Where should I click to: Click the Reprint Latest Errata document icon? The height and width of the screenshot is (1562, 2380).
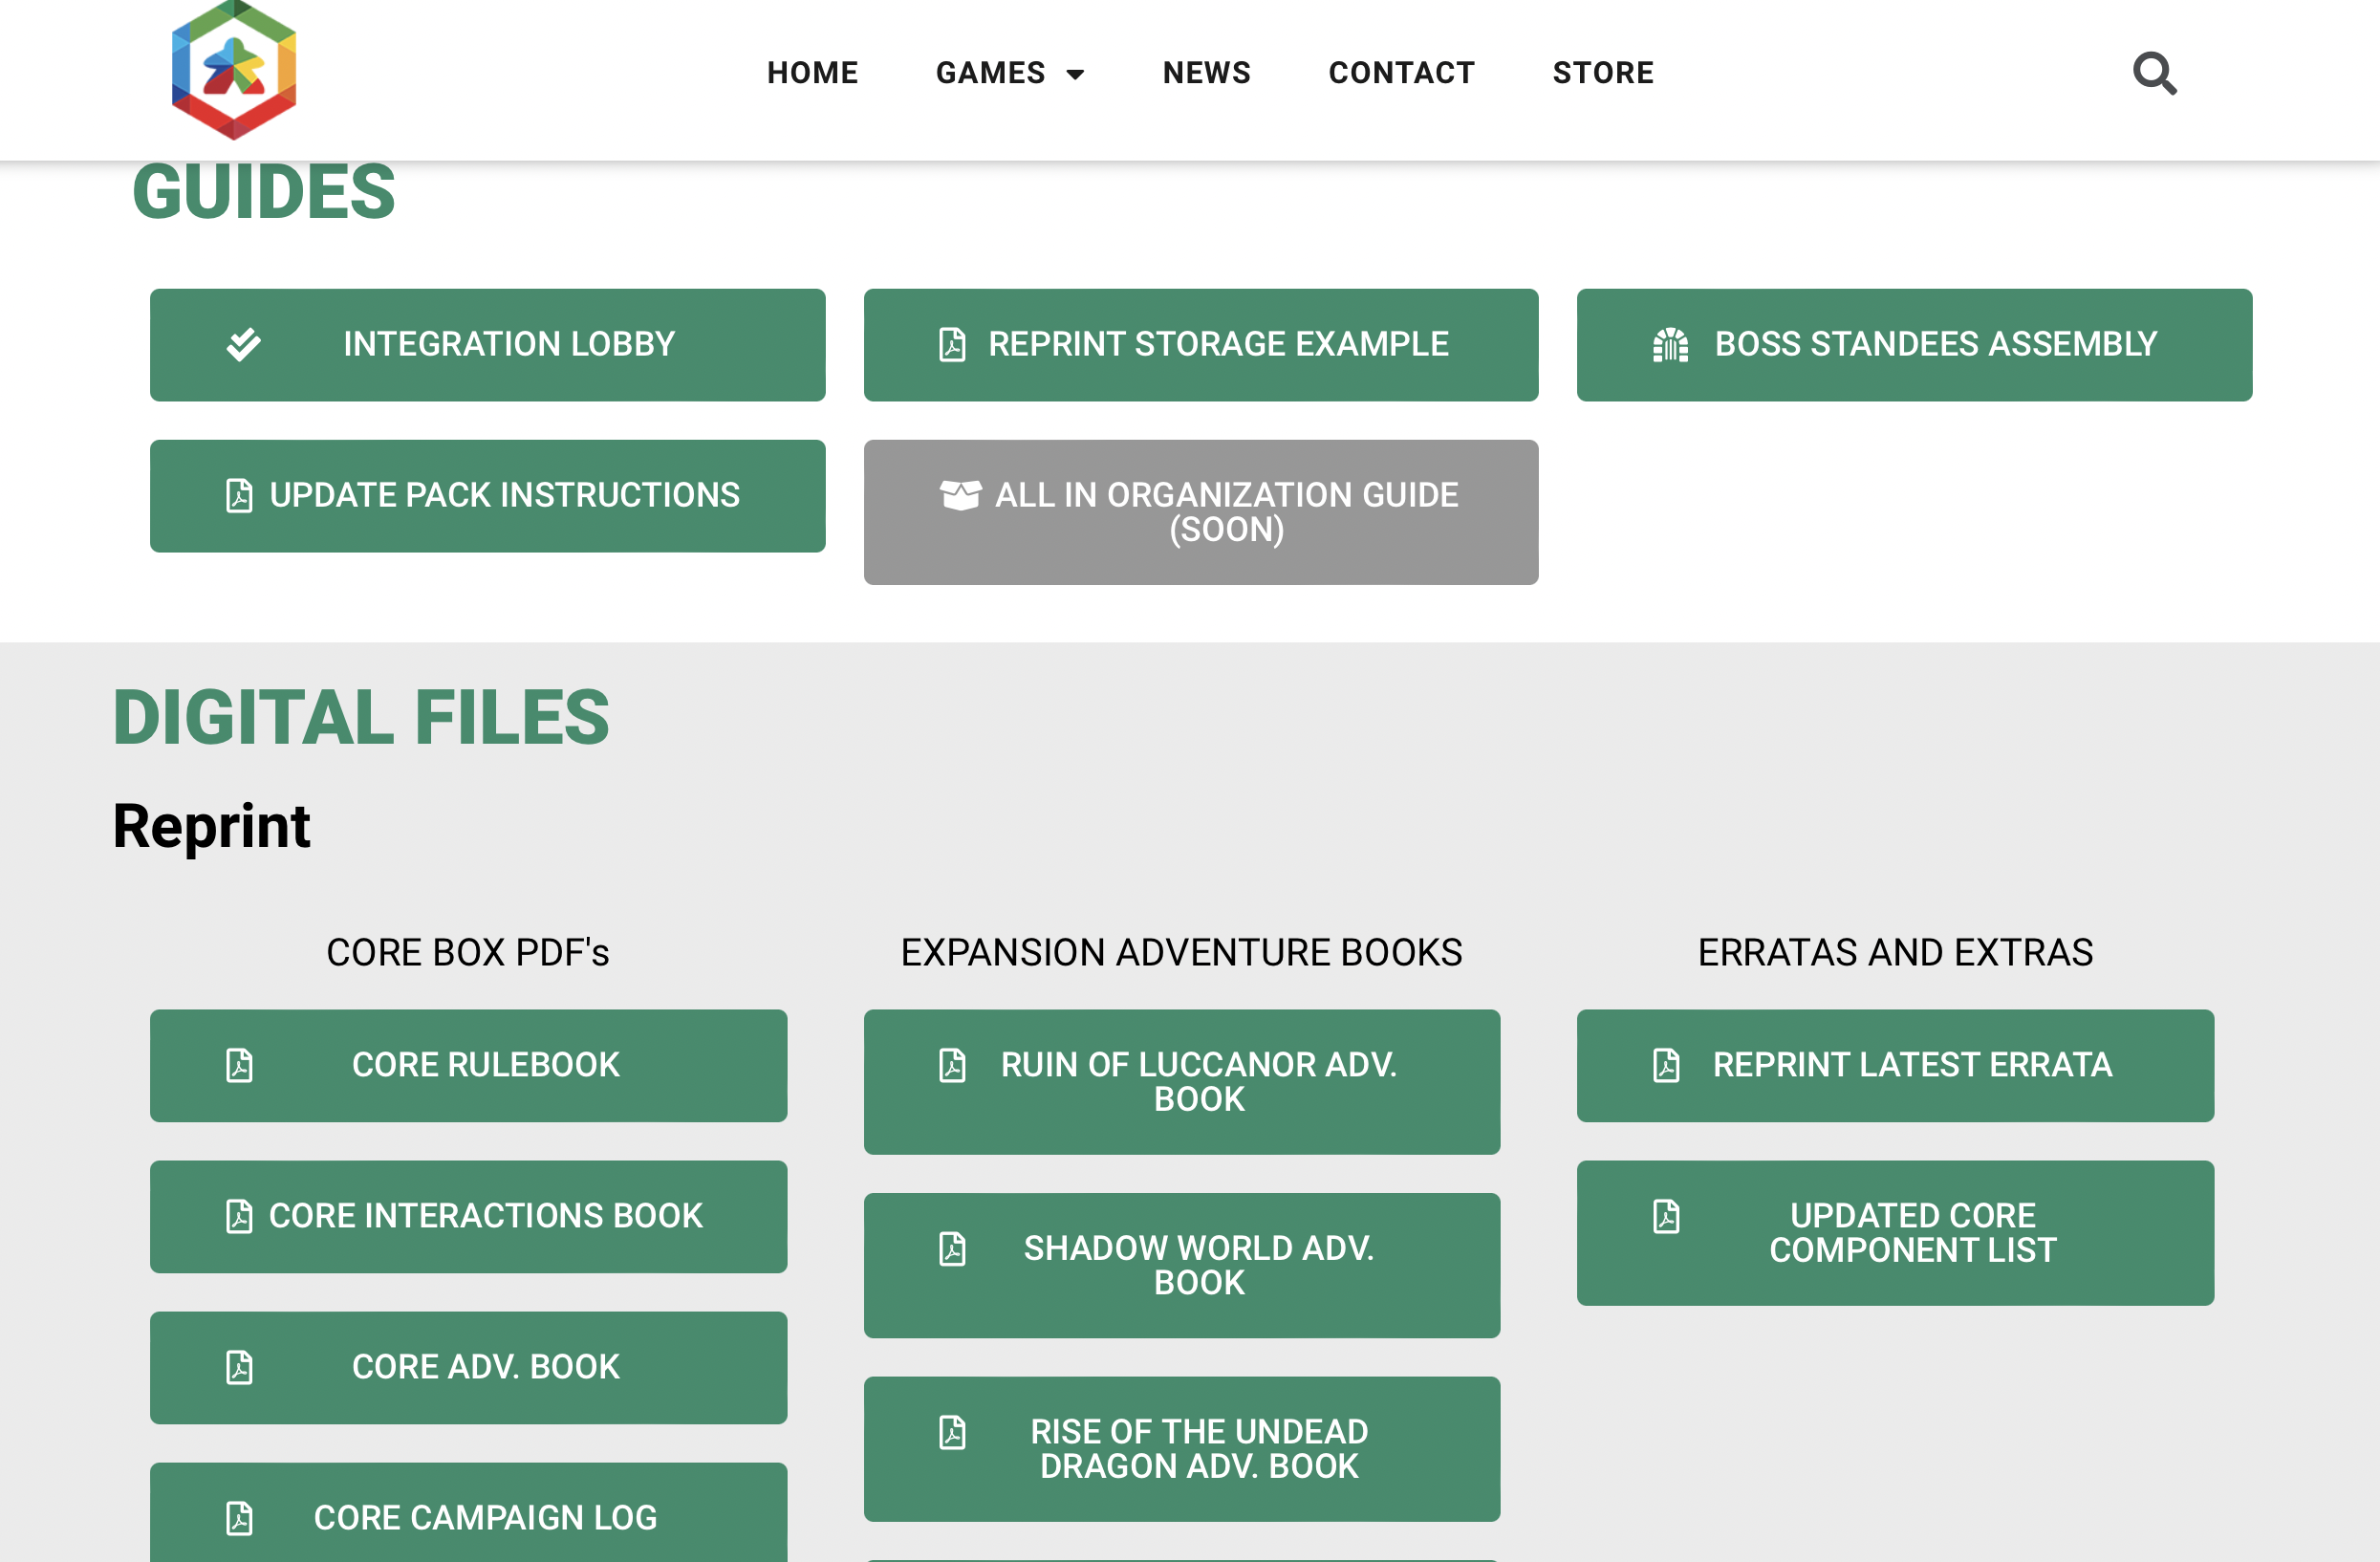(1666, 1065)
